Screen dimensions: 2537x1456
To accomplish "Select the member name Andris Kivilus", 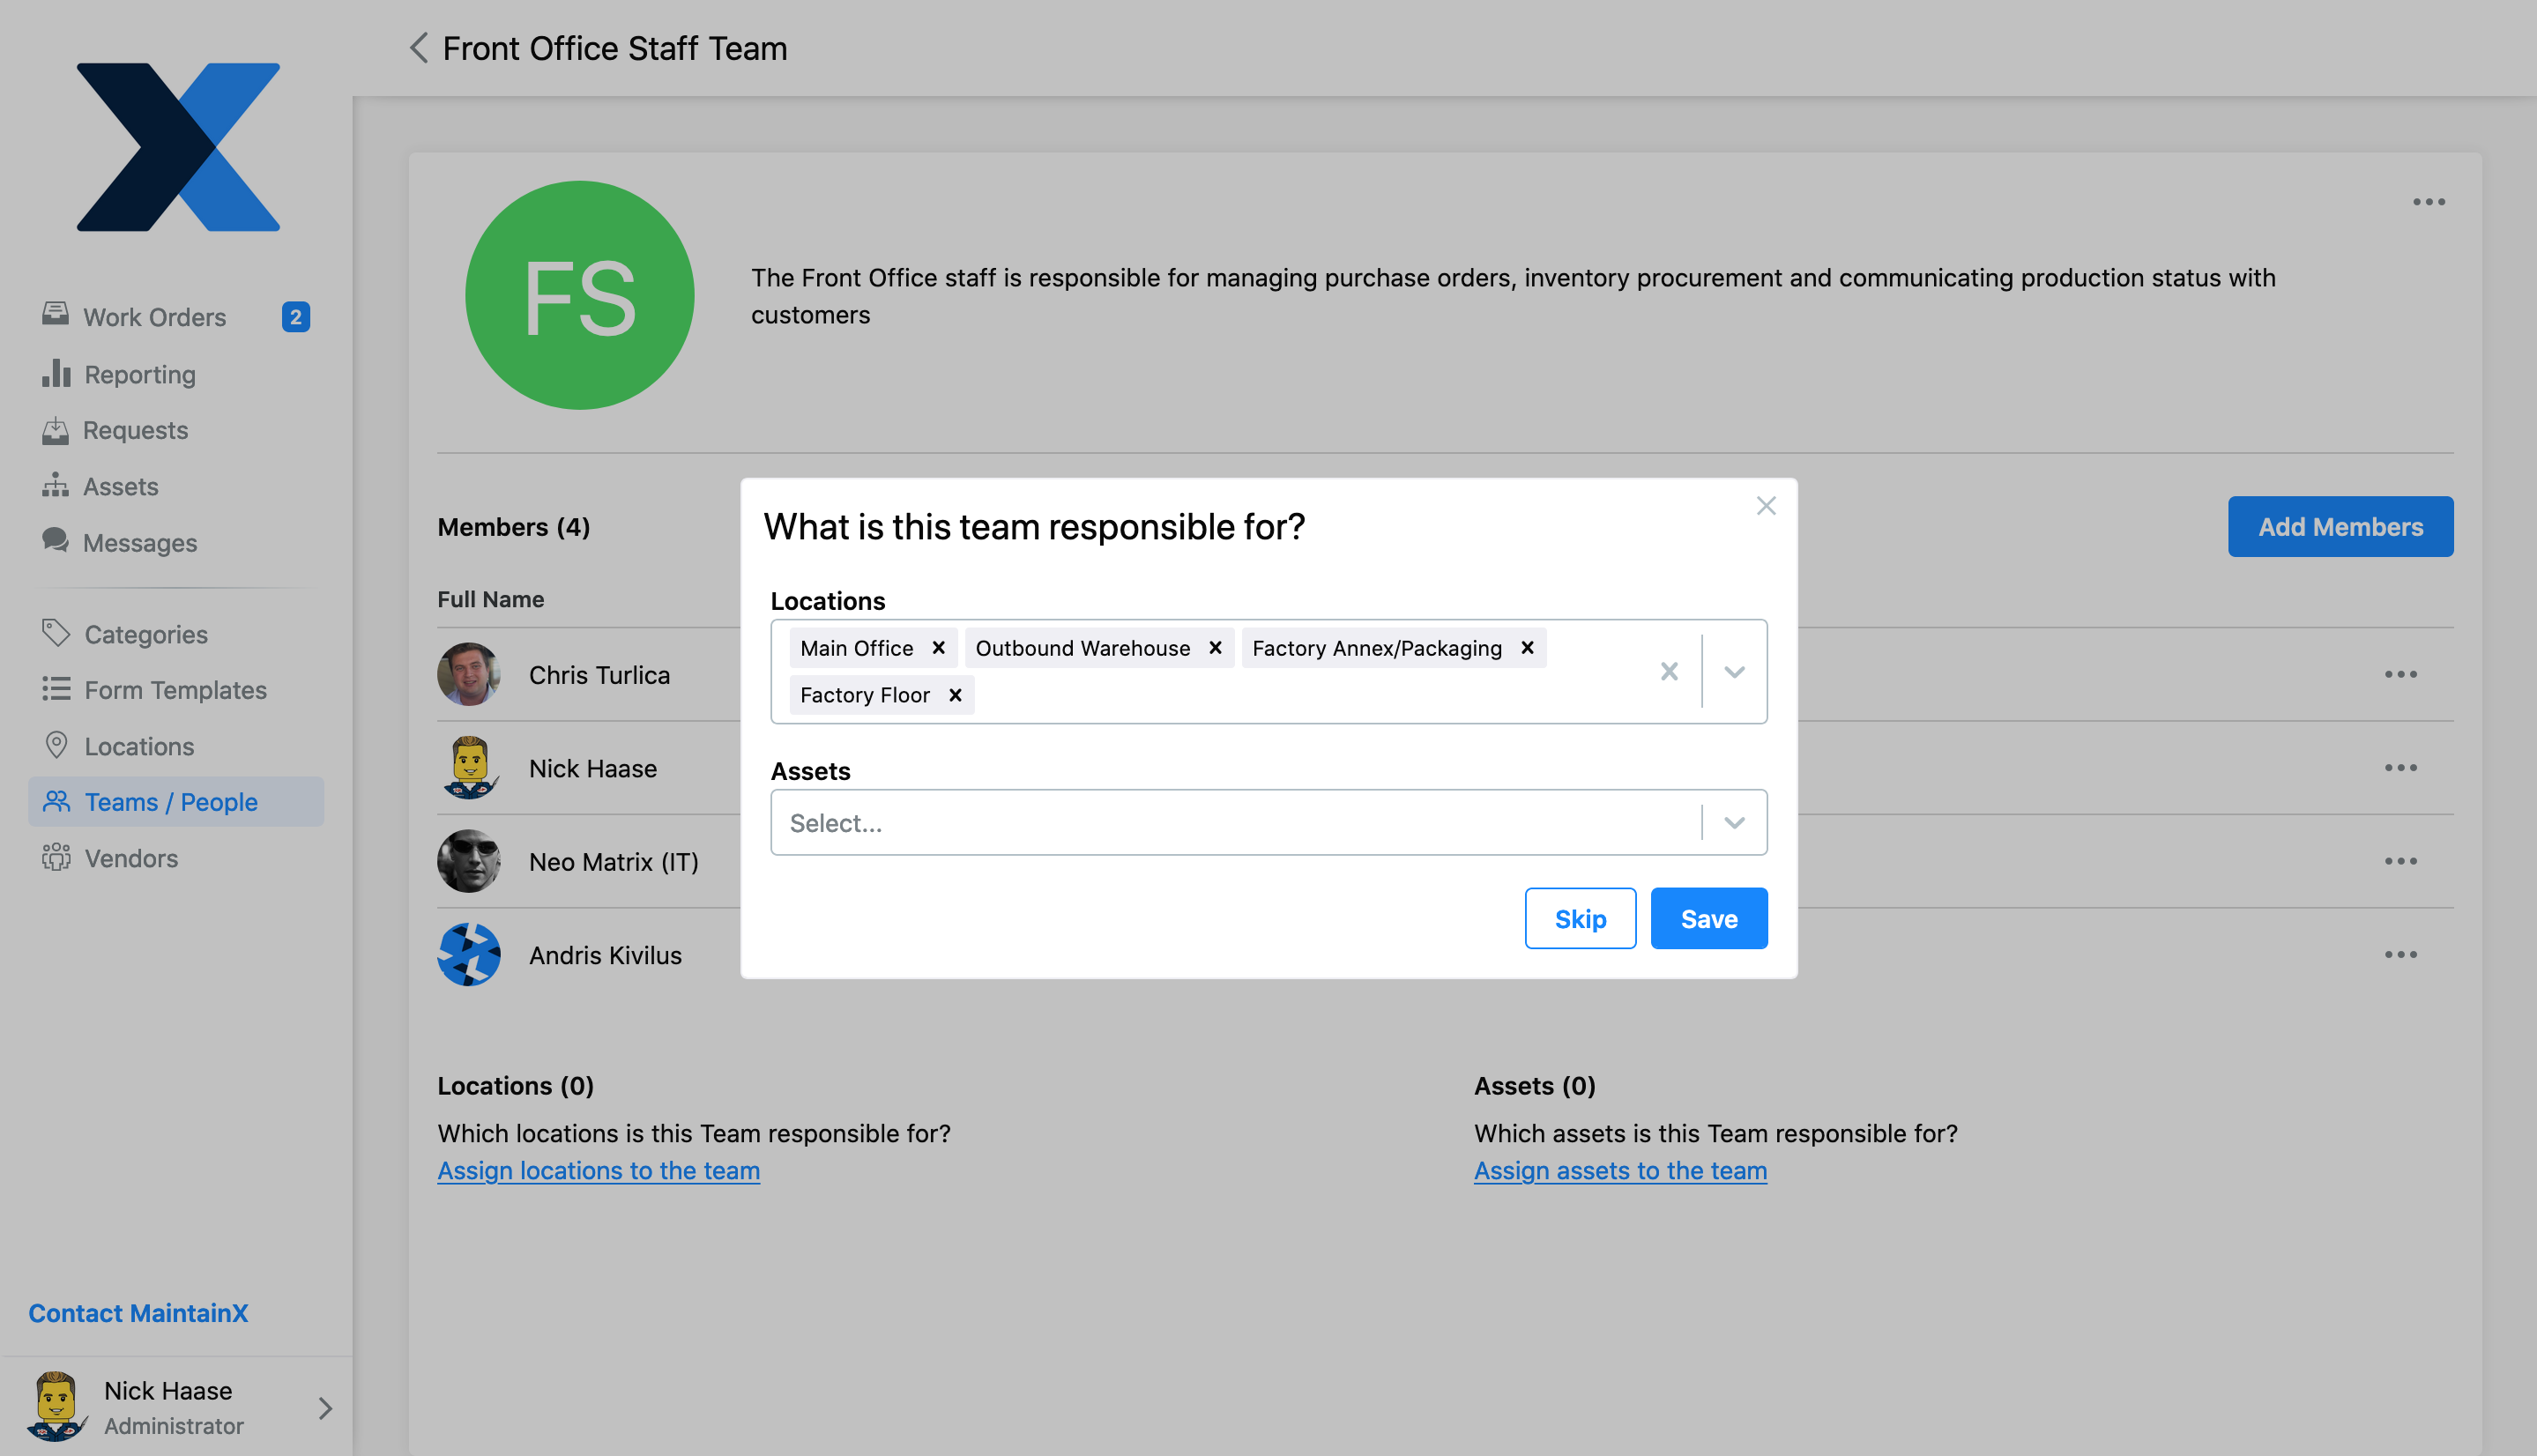I will click(605, 955).
